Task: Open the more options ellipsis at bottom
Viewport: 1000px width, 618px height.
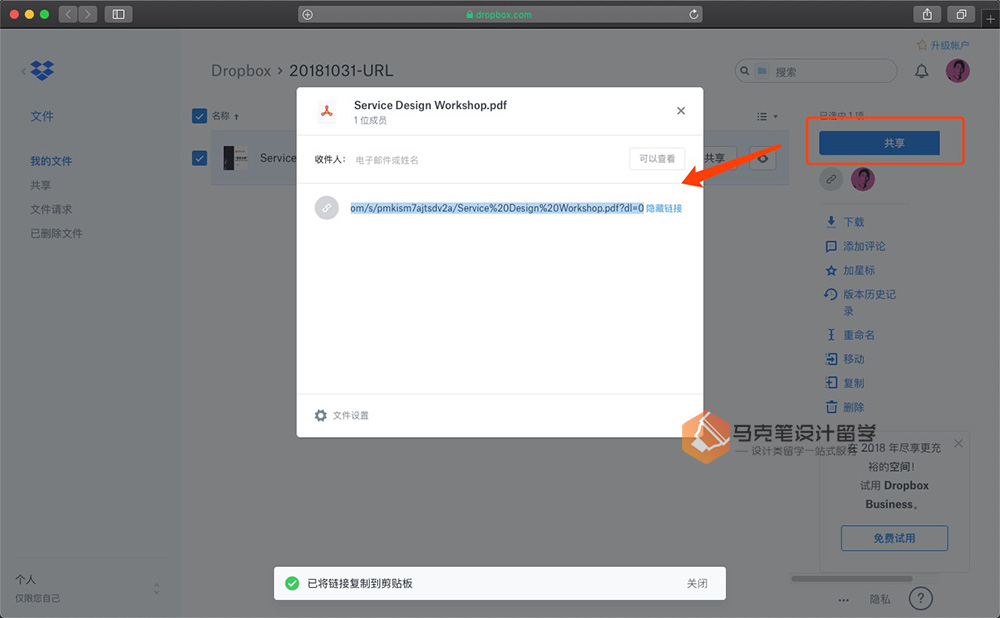Action: 844,600
